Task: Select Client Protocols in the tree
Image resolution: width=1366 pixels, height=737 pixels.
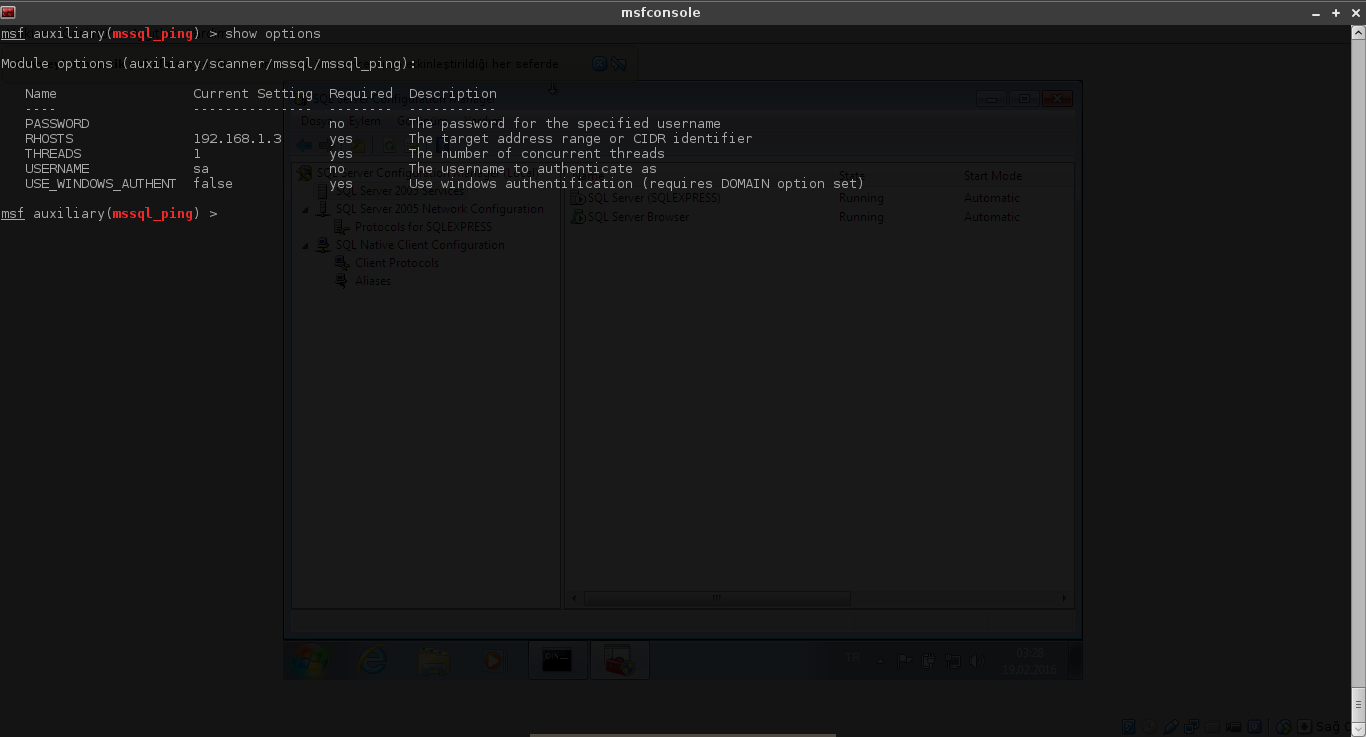Action: coord(396,263)
